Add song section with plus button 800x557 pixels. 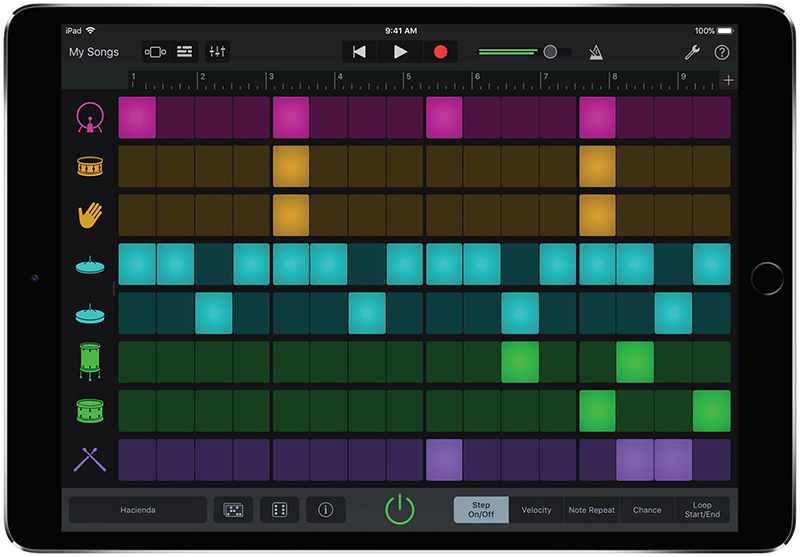728,80
